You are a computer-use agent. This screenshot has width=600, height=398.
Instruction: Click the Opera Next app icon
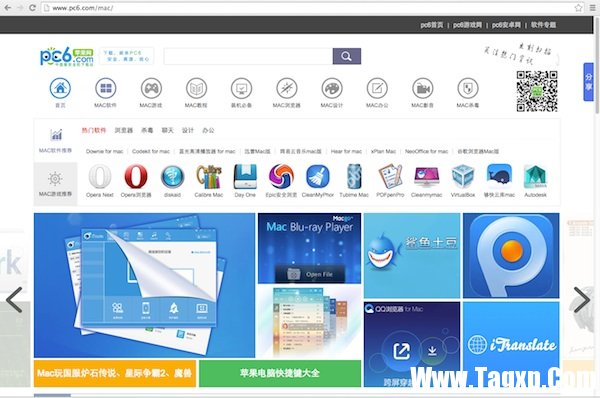tap(99, 176)
